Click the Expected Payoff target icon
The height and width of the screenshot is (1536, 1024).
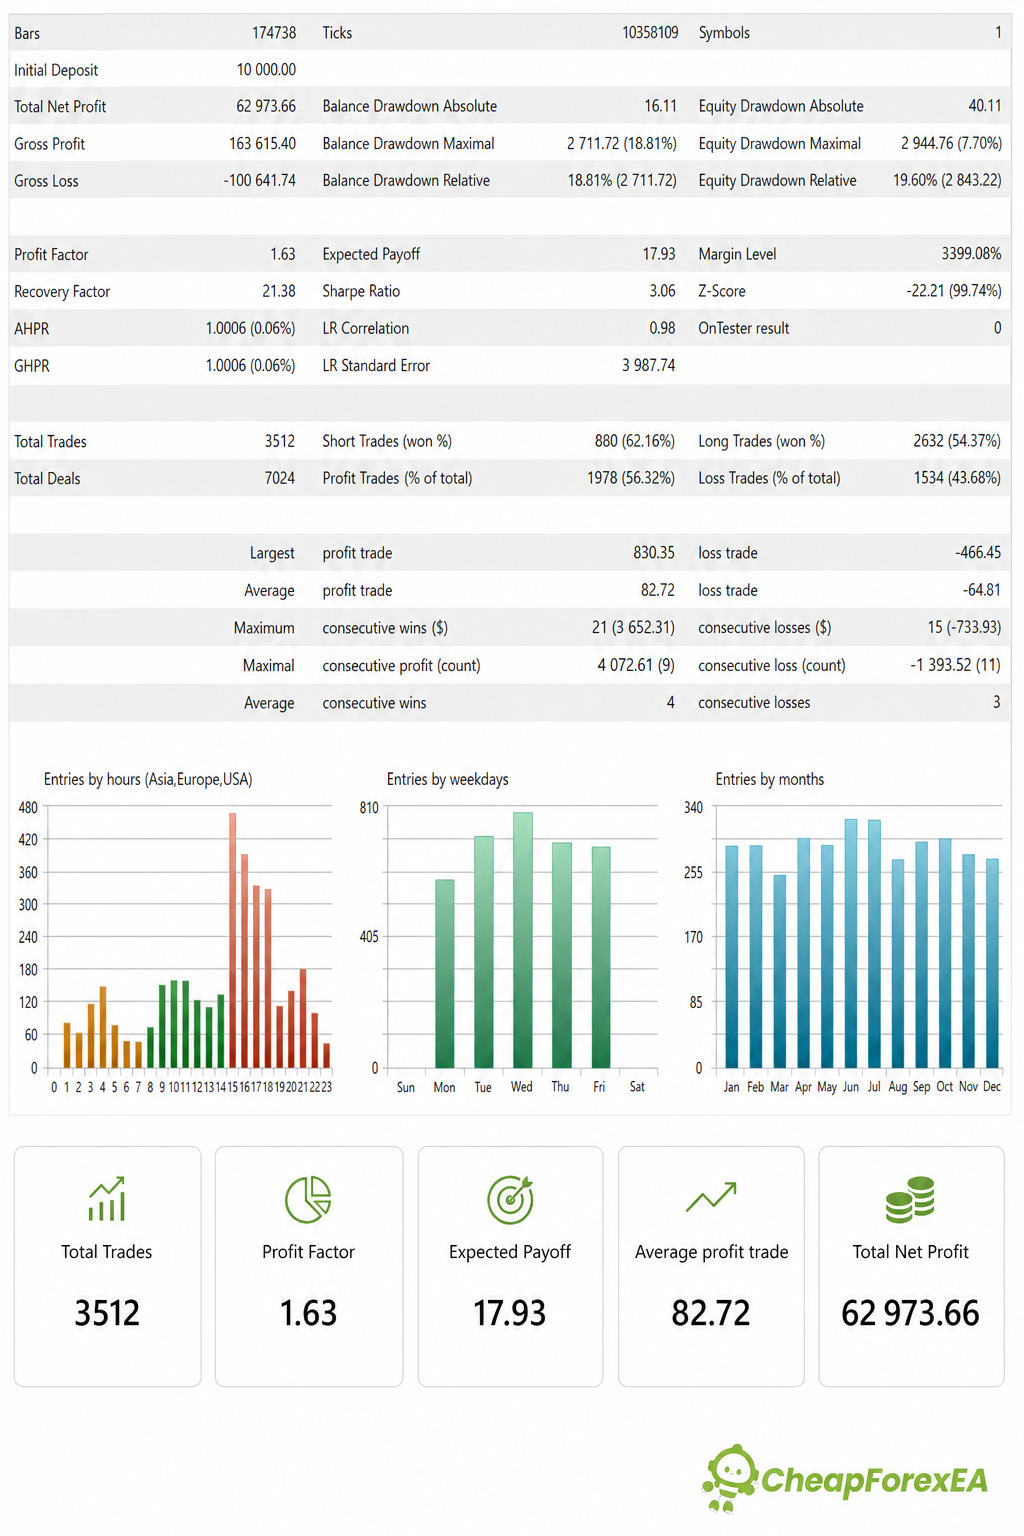(x=510, y=1199)
